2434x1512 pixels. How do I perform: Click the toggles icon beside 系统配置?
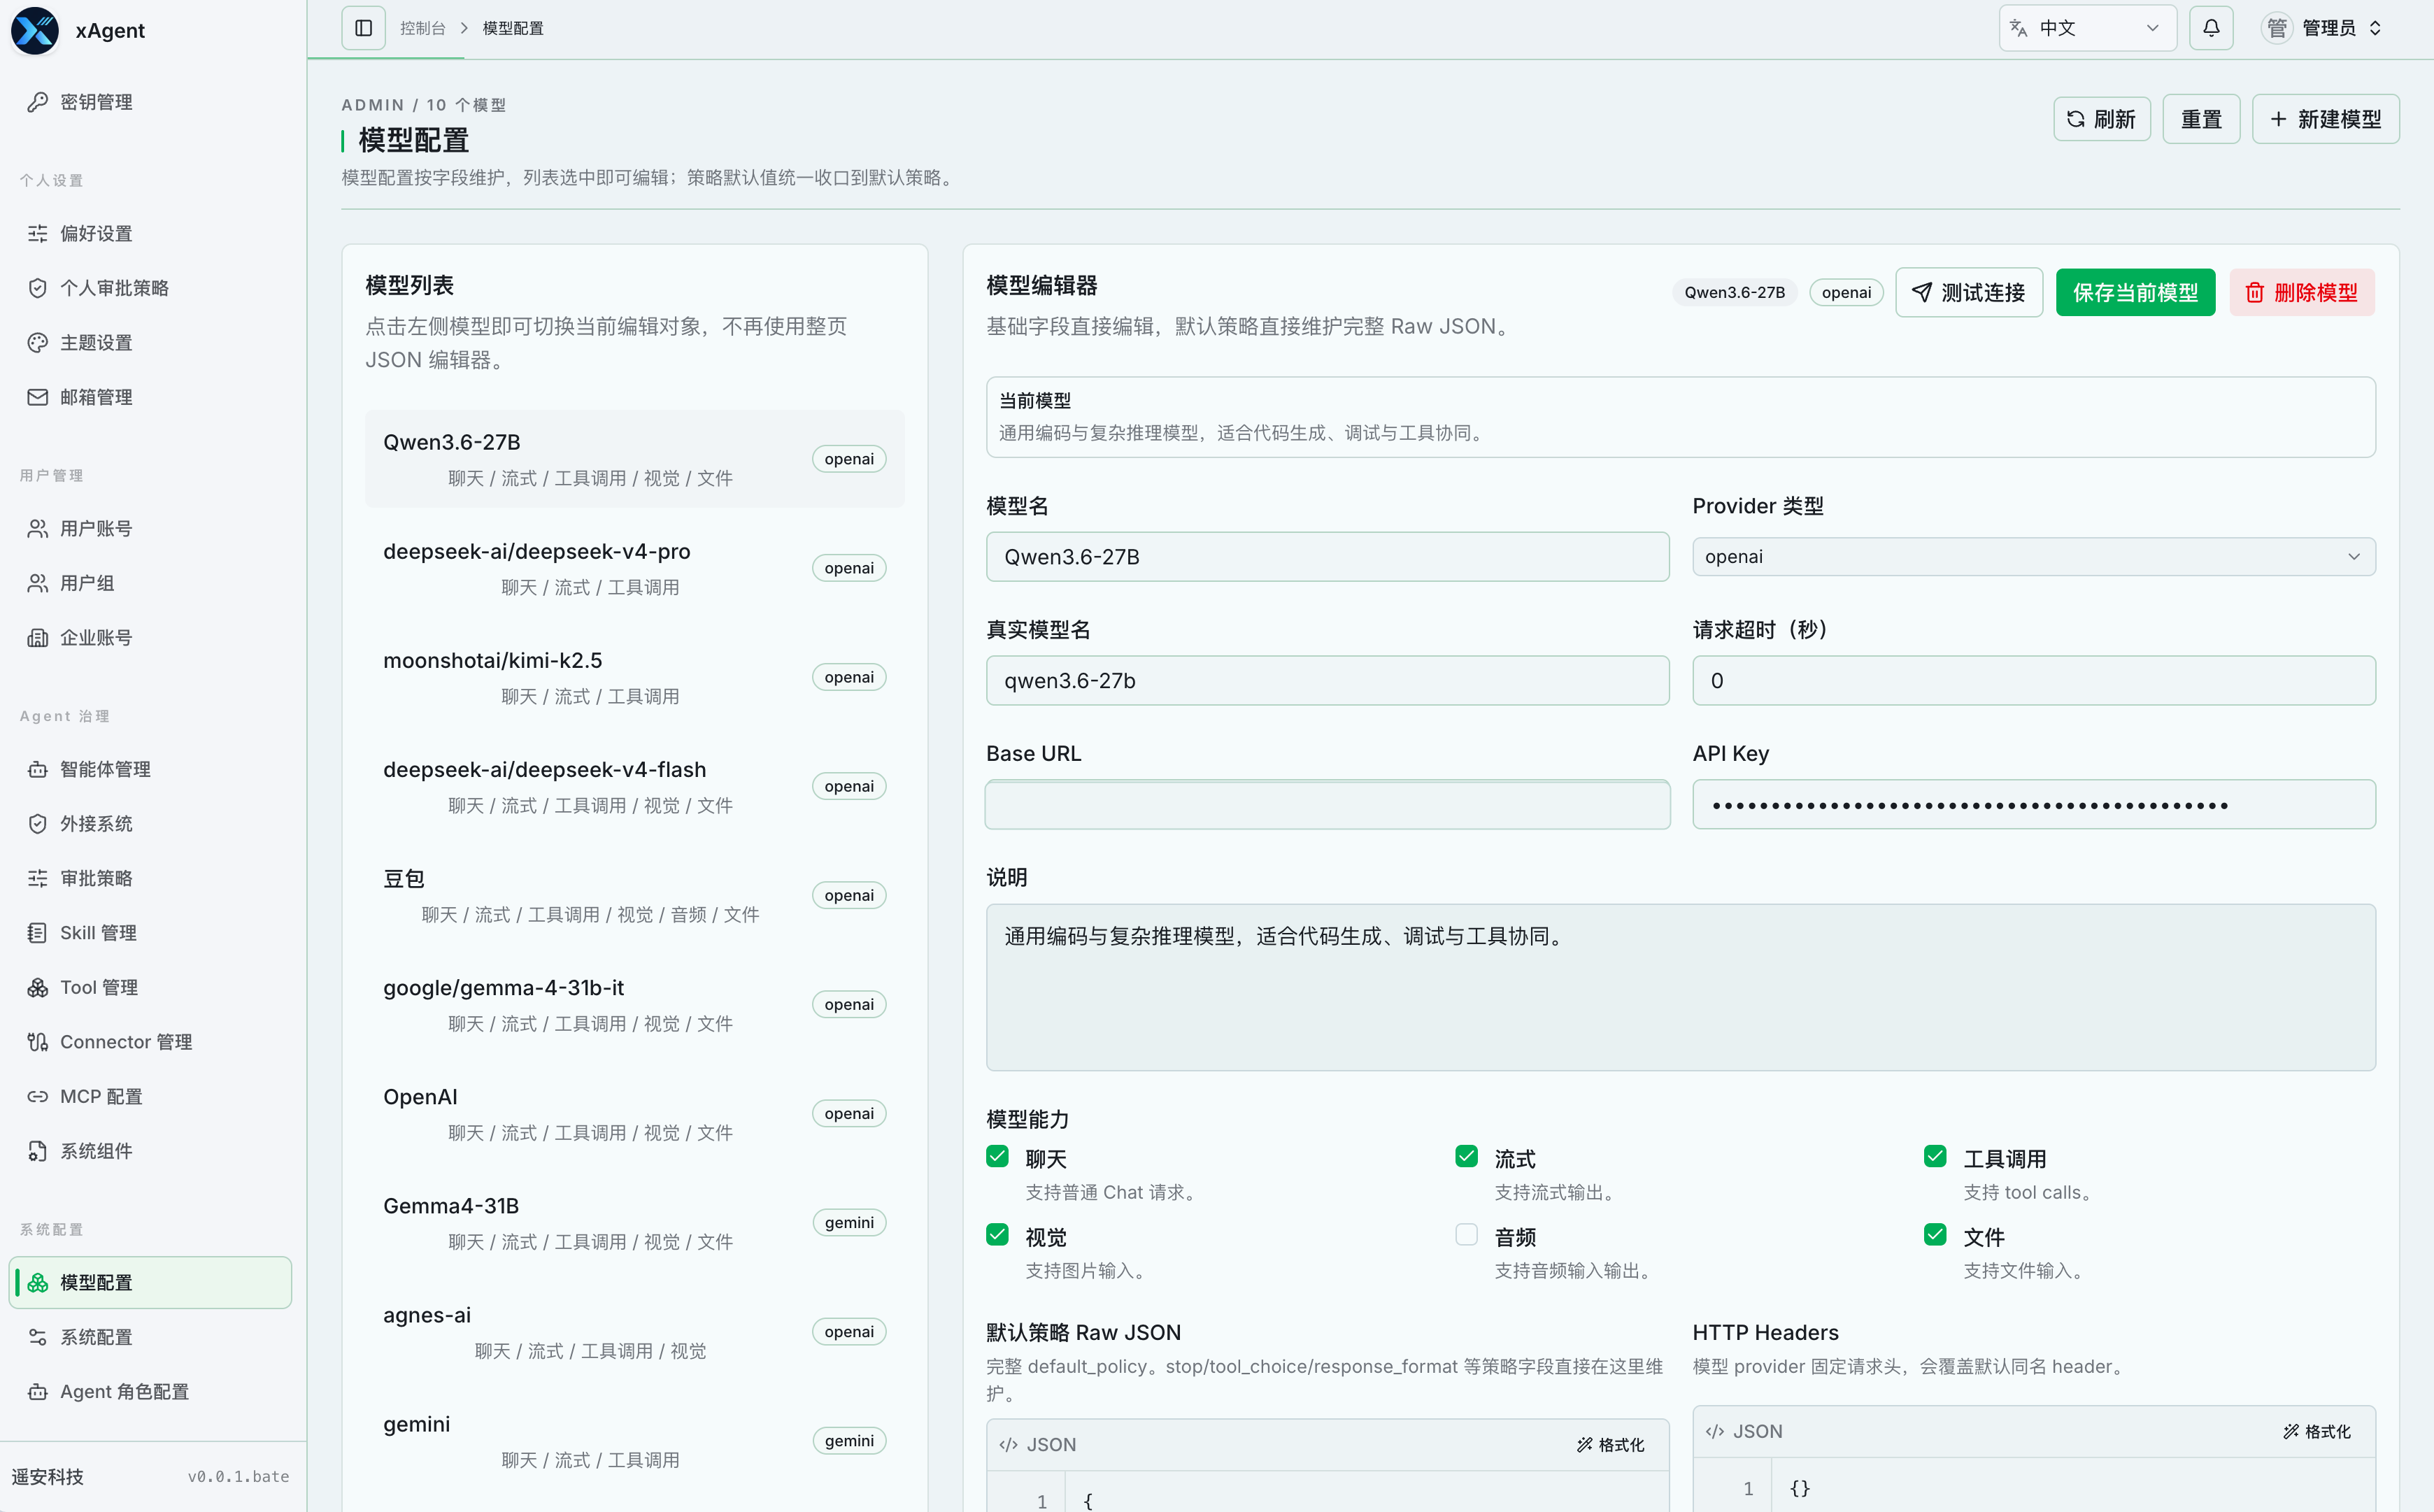(x=38, y=1337)
